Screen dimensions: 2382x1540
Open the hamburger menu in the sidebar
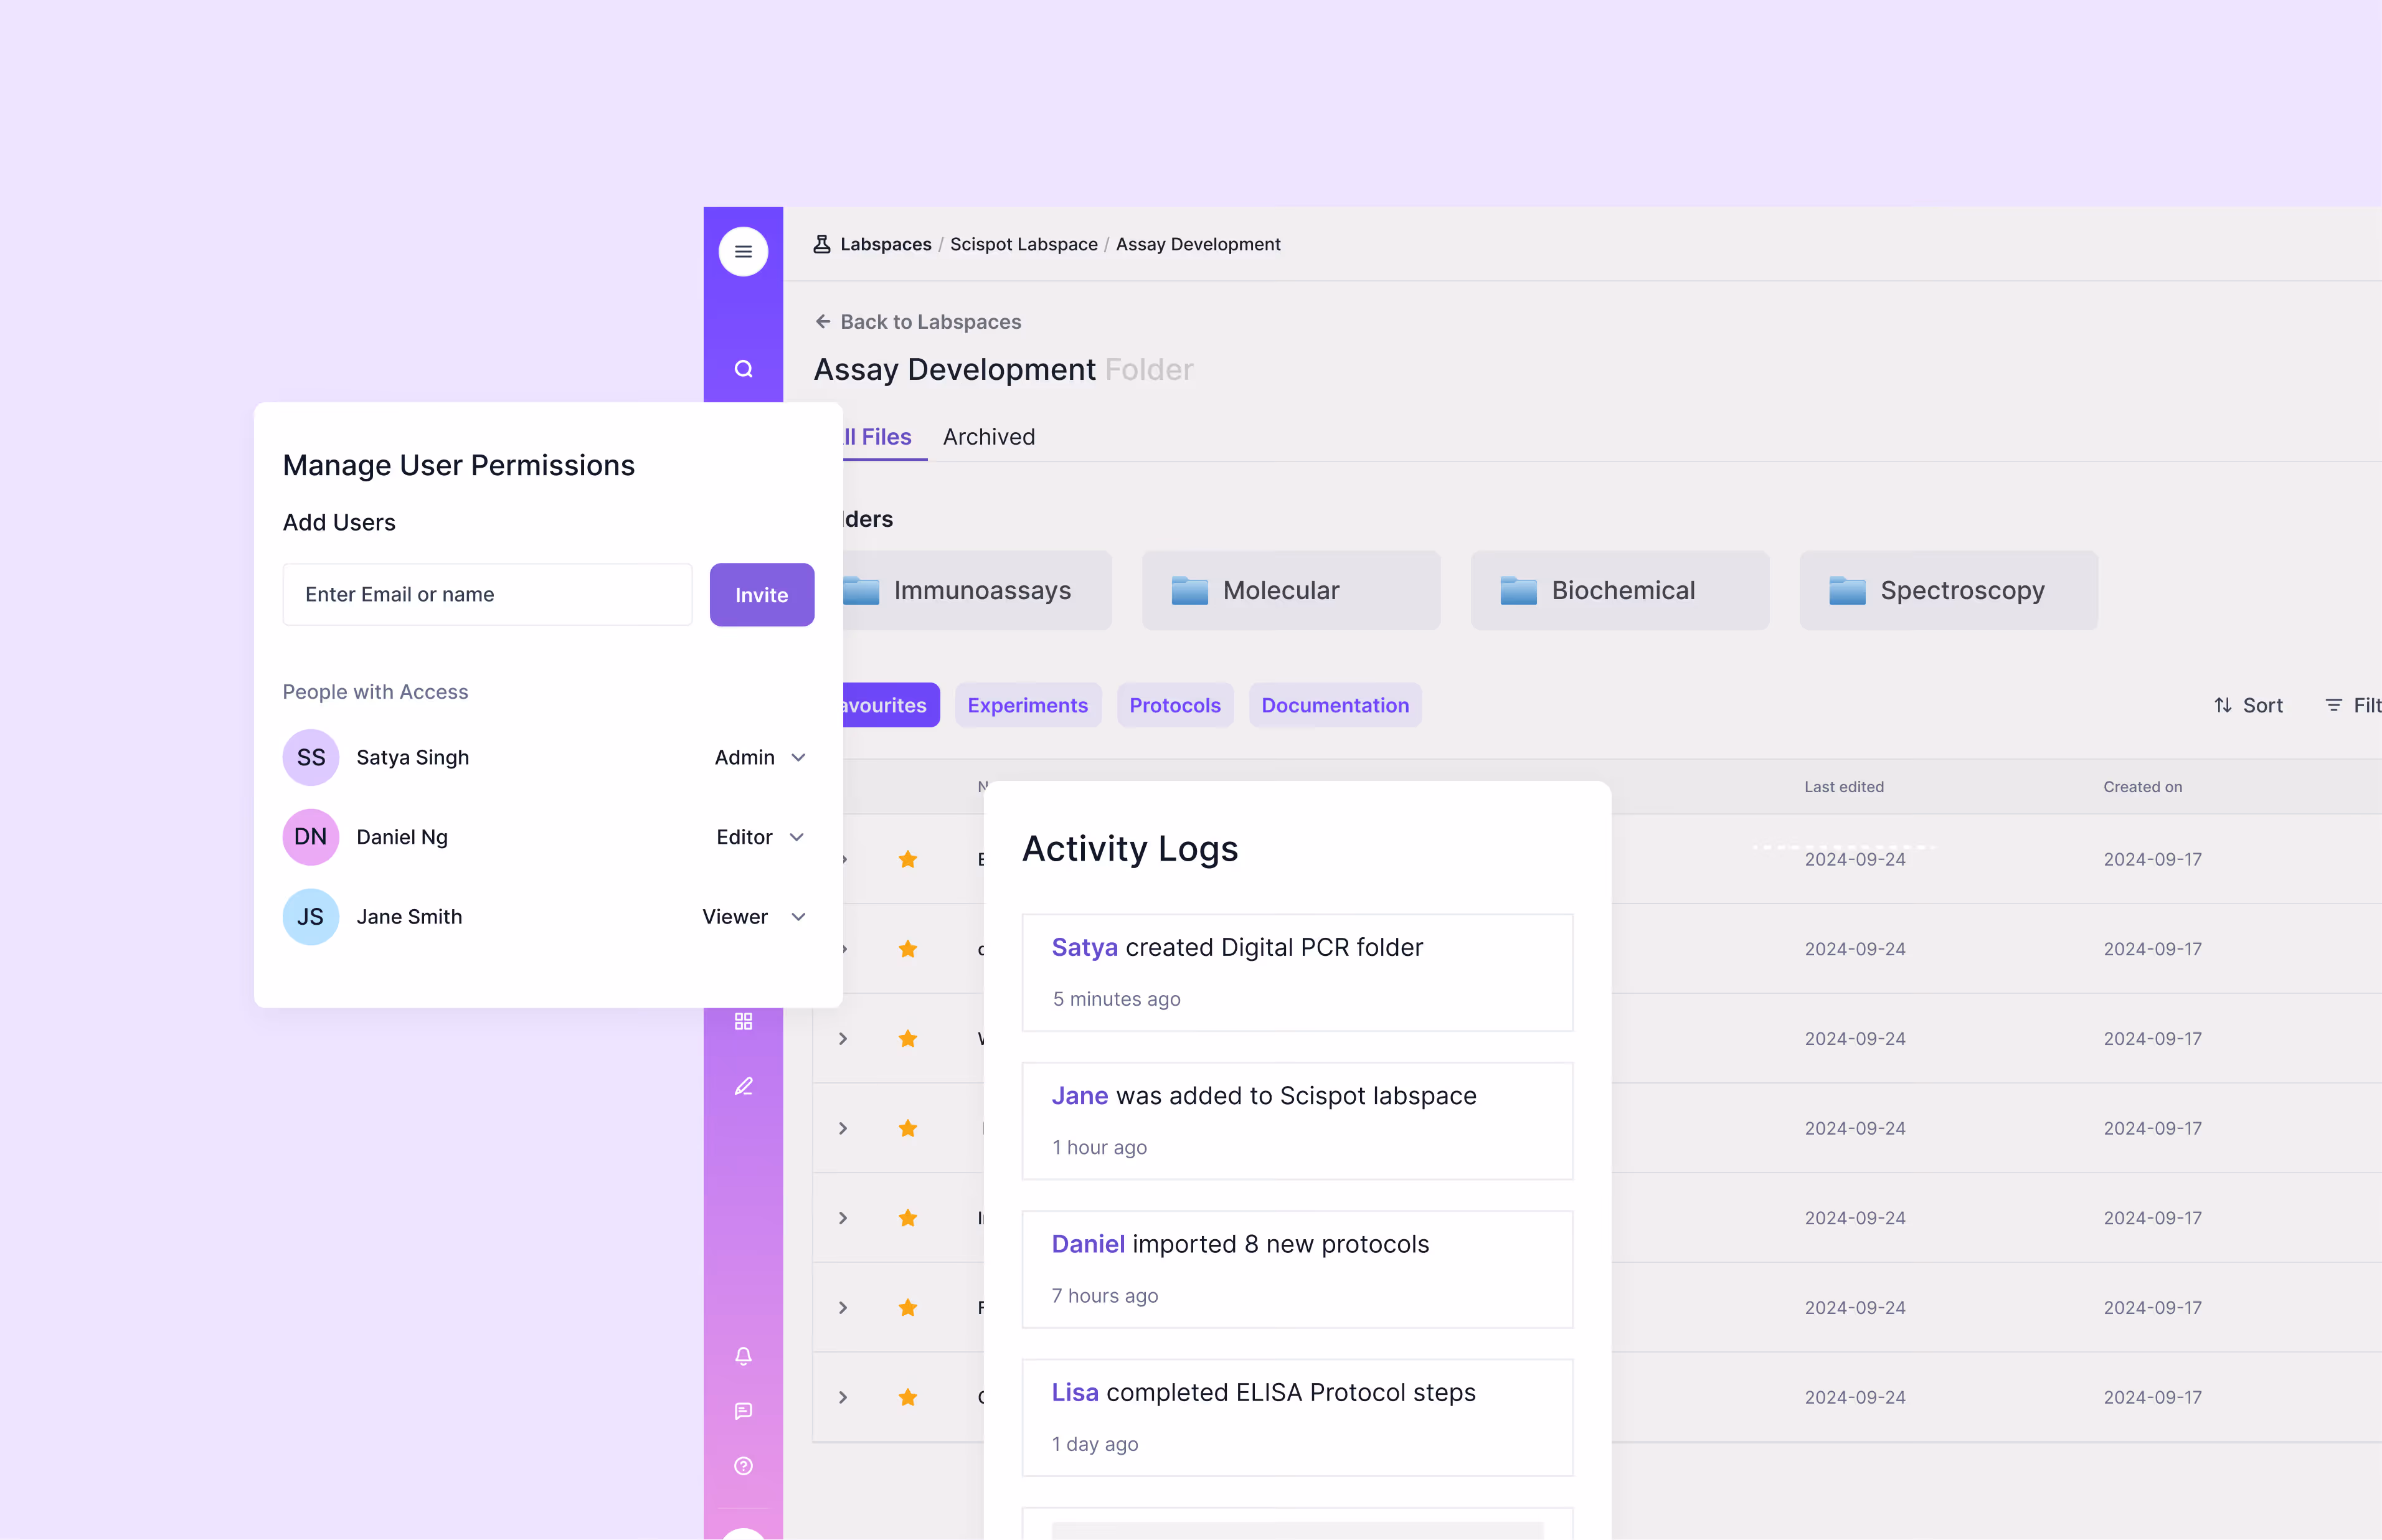(x=743, y=251)
